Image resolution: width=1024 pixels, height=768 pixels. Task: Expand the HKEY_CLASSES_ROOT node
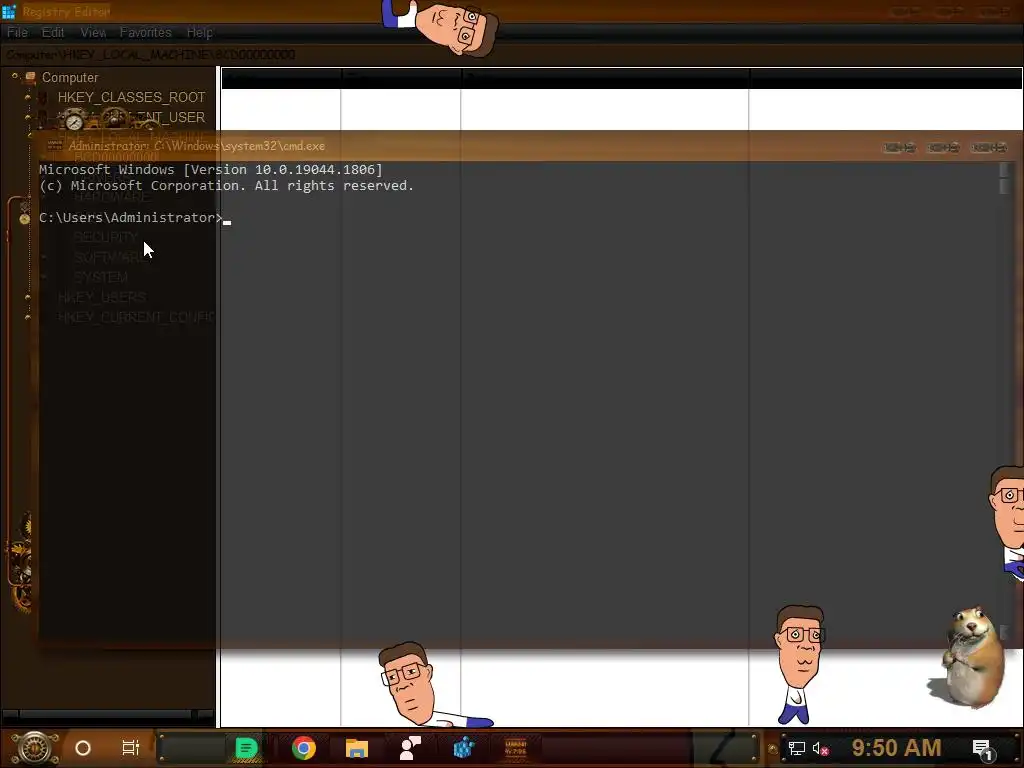[27, 97]
